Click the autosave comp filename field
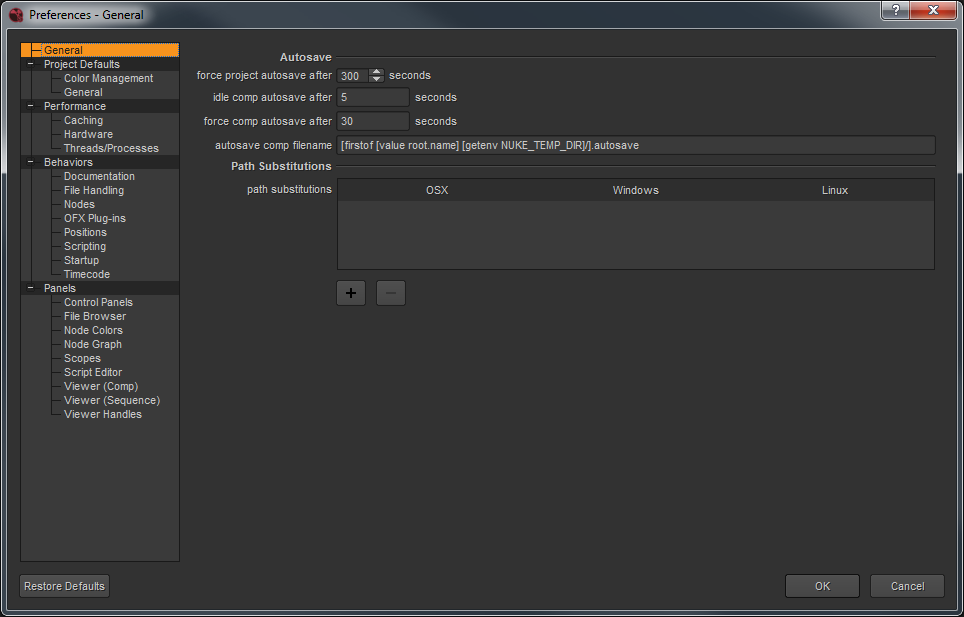Screen dimensions: 964x617 click(635, 145)
